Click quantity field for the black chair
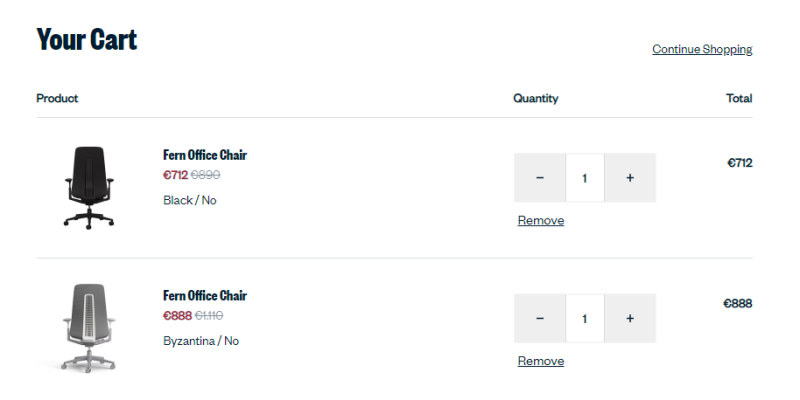Screen dimensions: 800x400 pyautogui.click(x=585, y=178)
